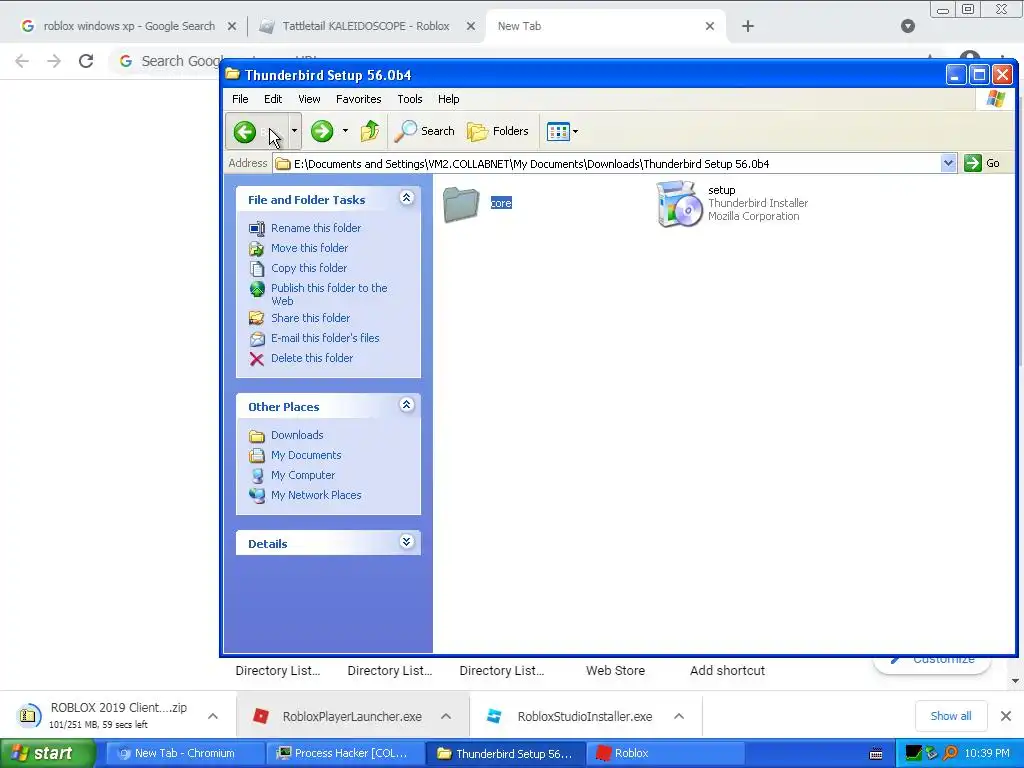The width and height of the screenshot is (1024, 768).
Task: Click the browser reload icon
Action: 86,61
